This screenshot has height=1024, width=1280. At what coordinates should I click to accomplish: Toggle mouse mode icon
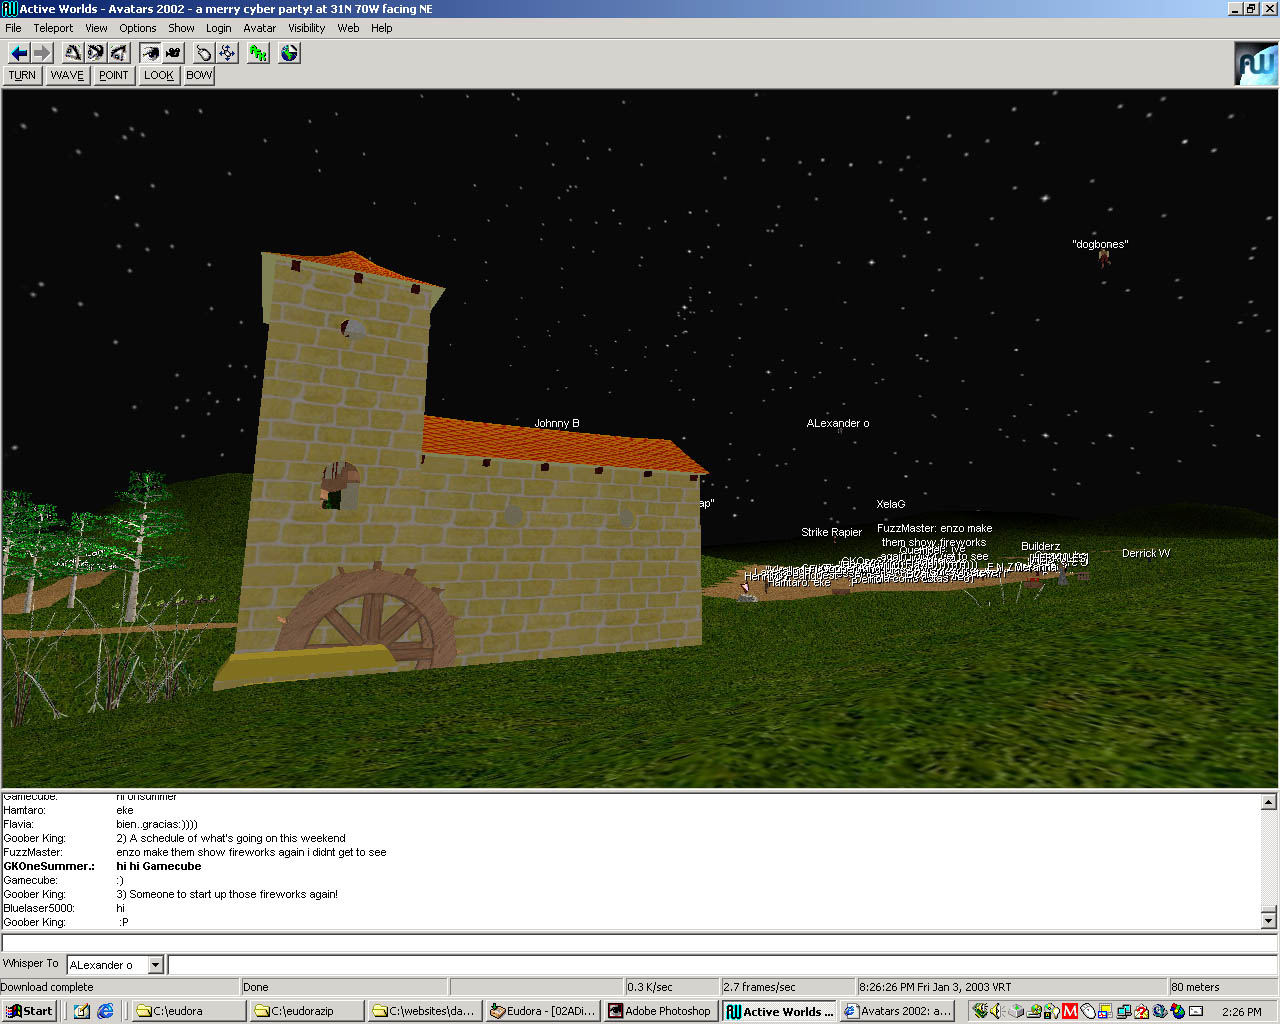(x=204, y=53)
